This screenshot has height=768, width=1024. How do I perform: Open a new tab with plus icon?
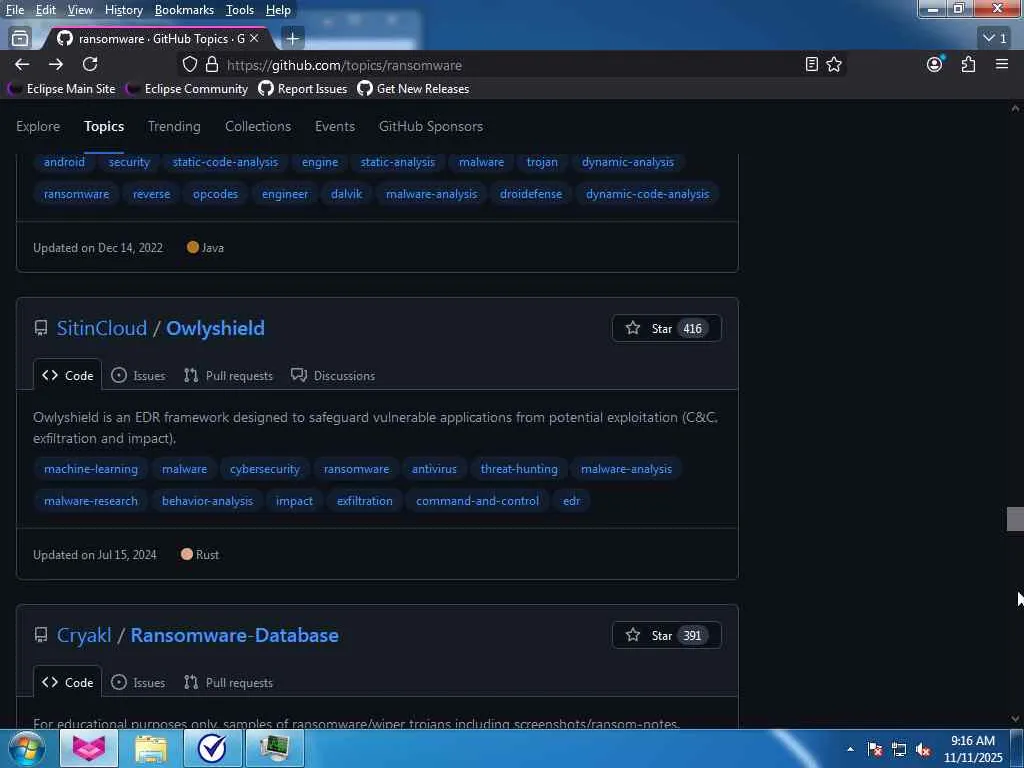click(293, 39)
